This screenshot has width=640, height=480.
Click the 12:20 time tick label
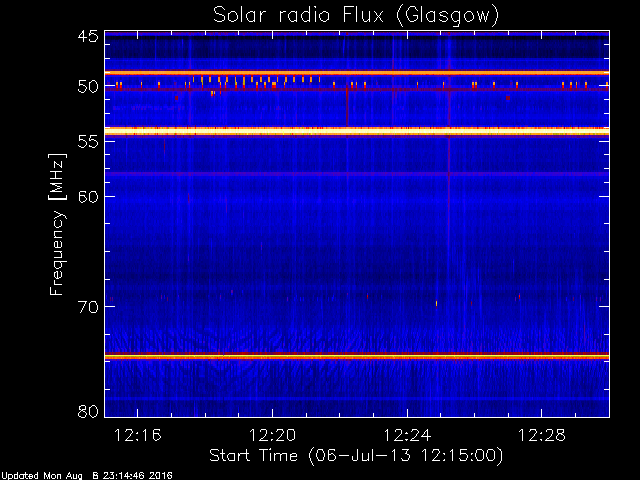click(272, 435)
